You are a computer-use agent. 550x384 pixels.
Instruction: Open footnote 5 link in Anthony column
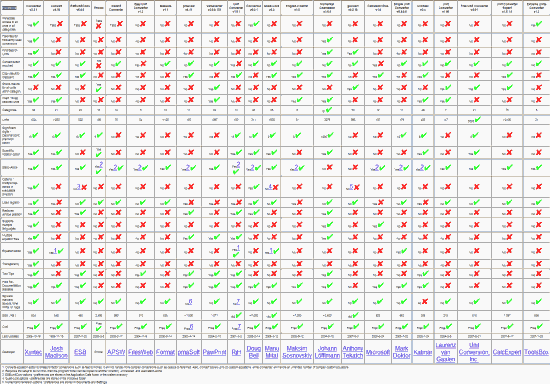(x=351, y=187)
